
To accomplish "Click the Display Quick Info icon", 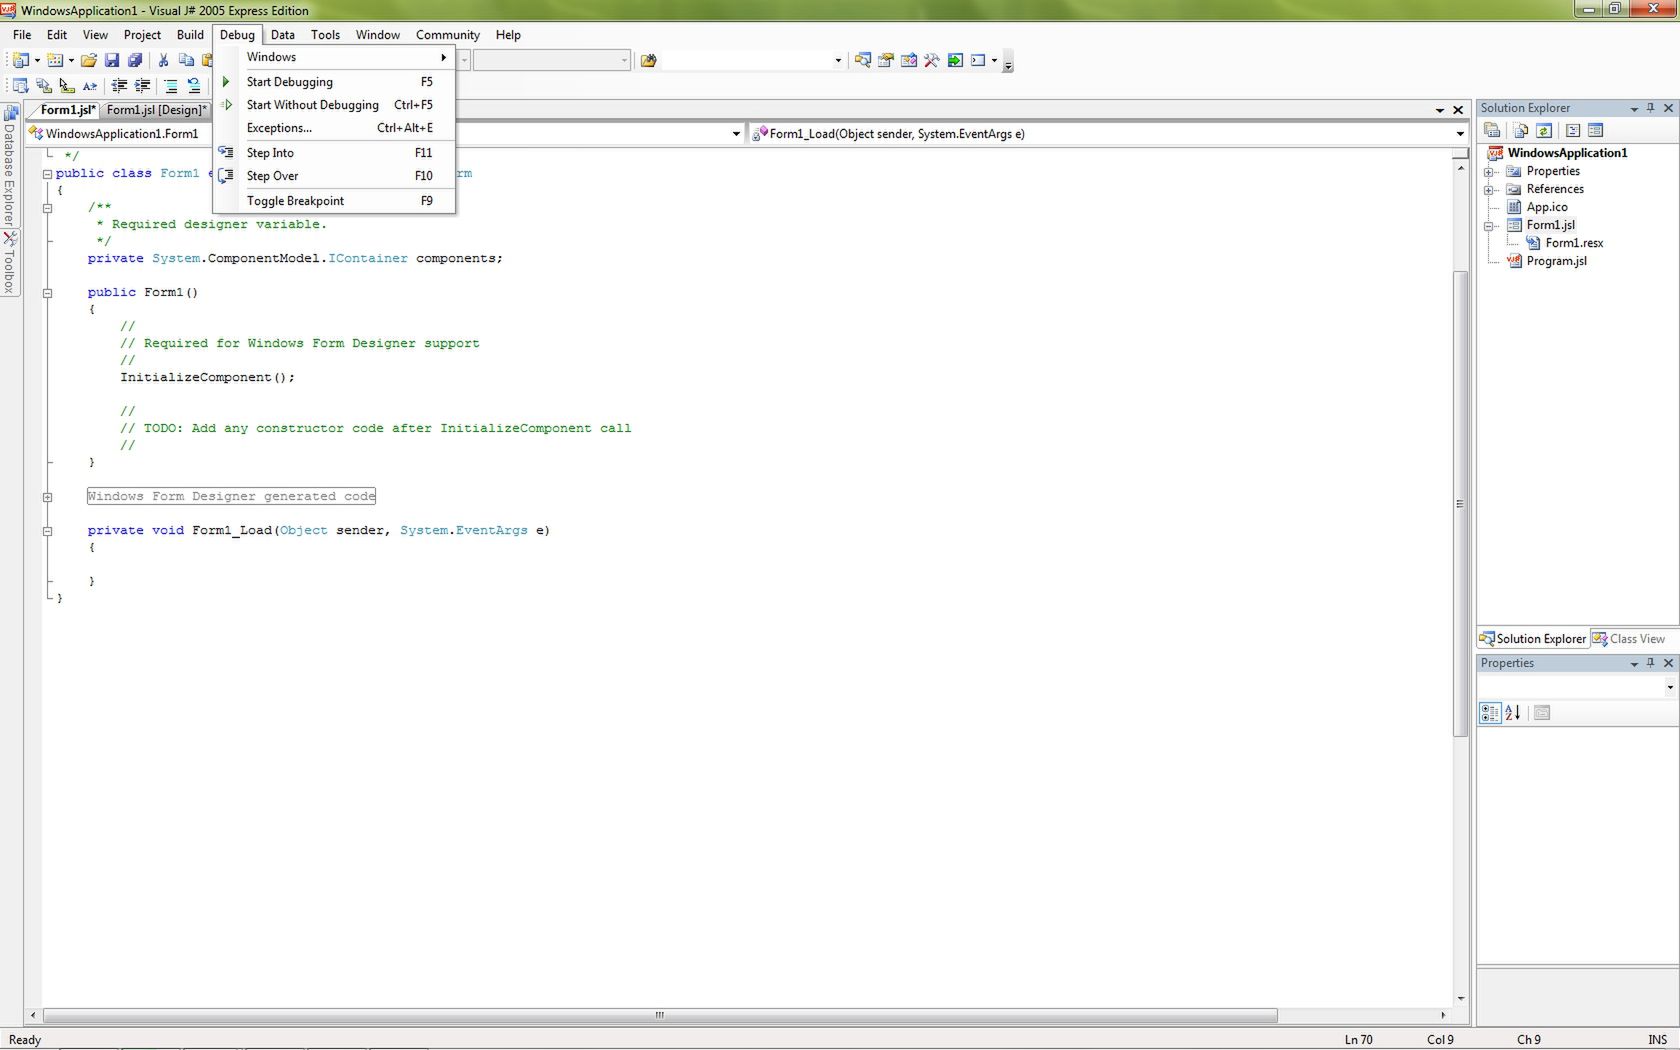I will coord(66,86).
